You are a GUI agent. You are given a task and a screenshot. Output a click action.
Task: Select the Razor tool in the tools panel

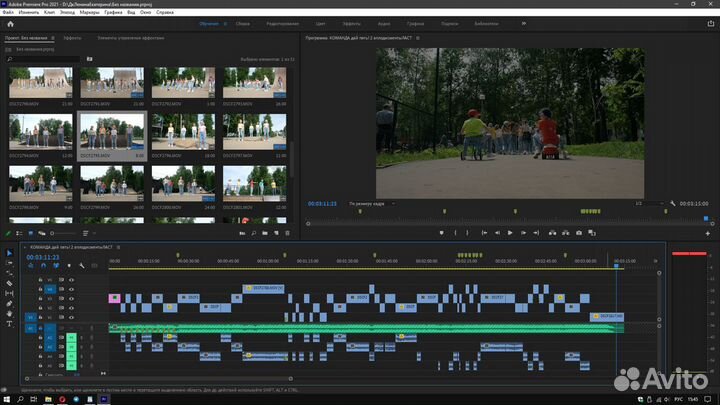click(x=10, y=283)
